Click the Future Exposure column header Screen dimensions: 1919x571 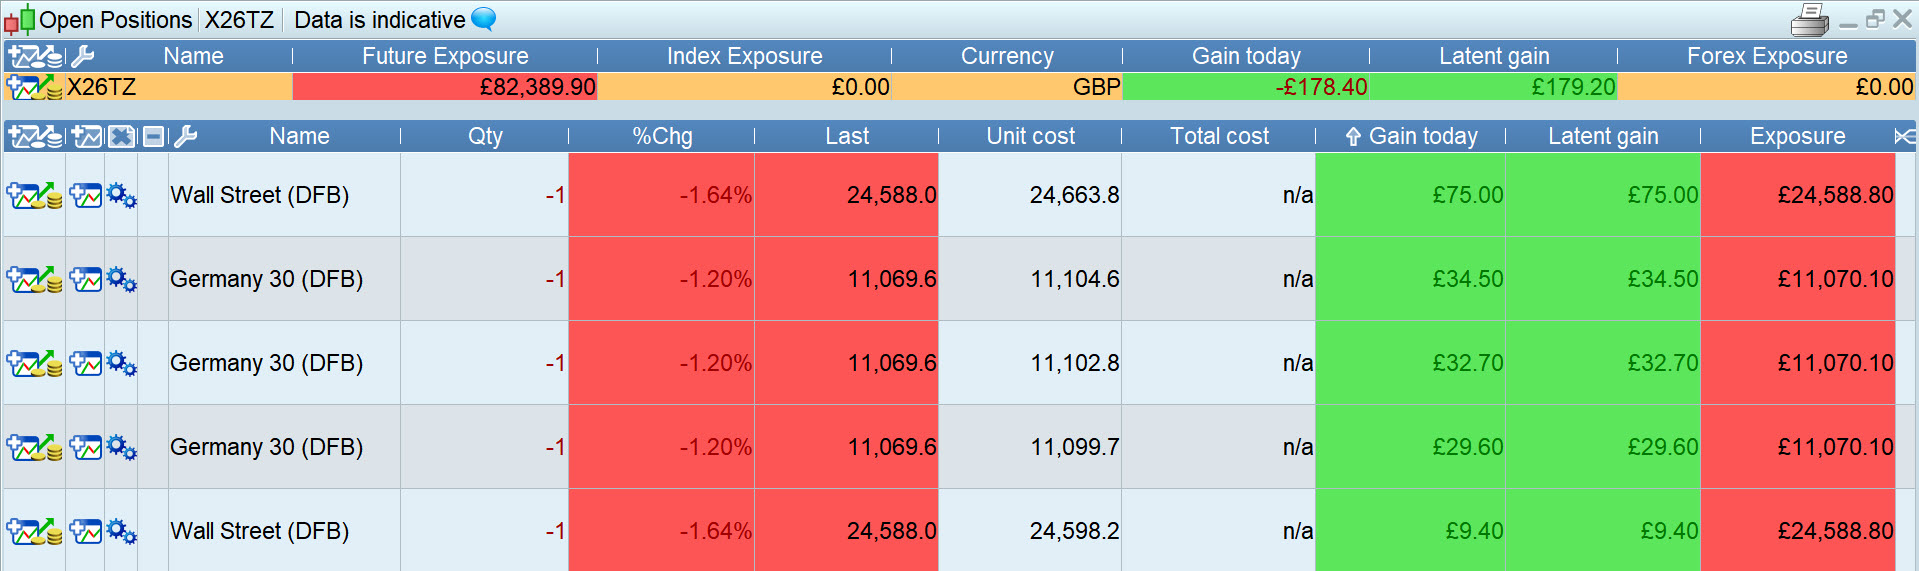coord(445,56)
